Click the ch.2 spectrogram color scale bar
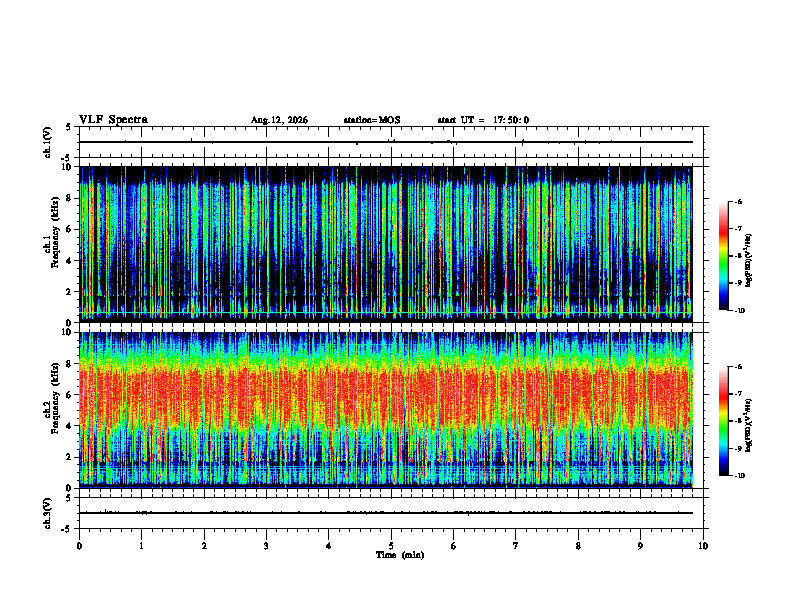 723,421
